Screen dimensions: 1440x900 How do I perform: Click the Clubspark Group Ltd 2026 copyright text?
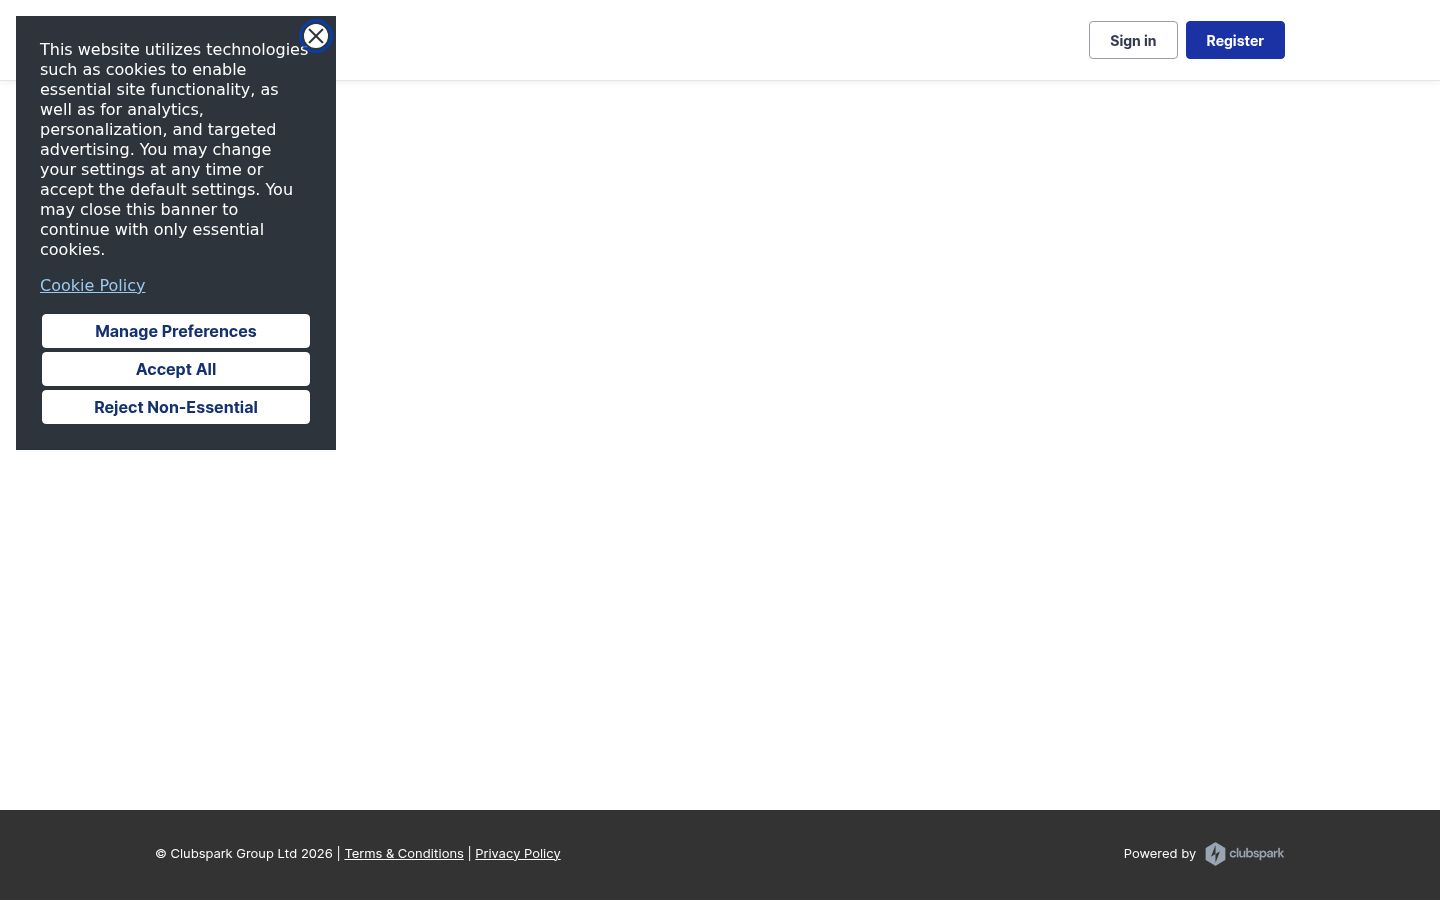pos(244,853)
